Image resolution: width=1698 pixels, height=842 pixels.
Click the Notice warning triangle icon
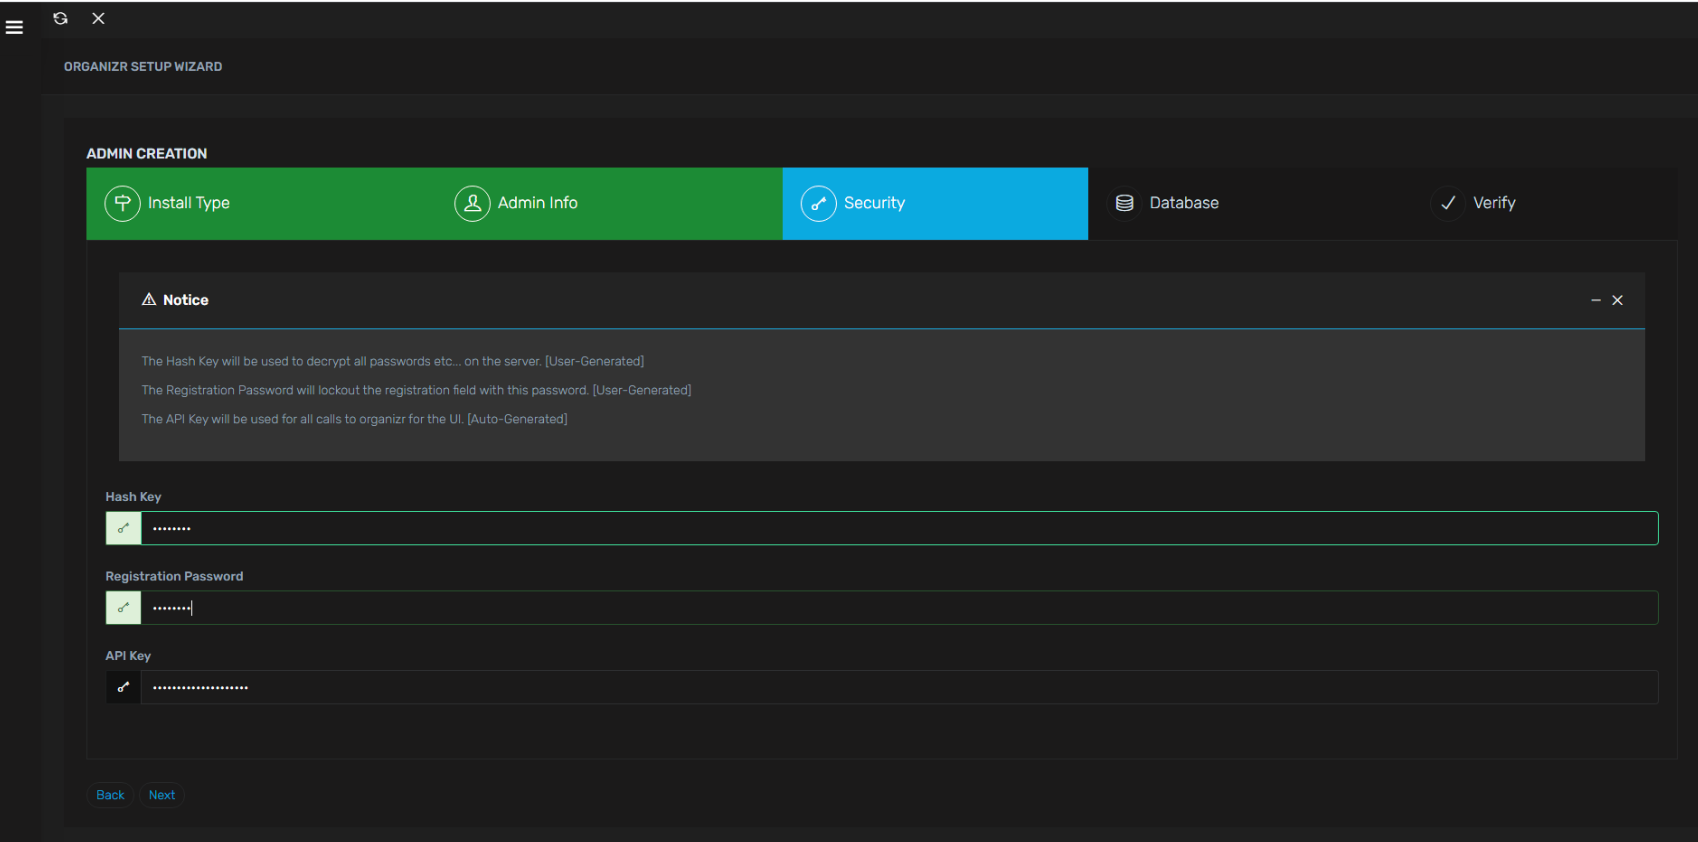coord(149,299)
